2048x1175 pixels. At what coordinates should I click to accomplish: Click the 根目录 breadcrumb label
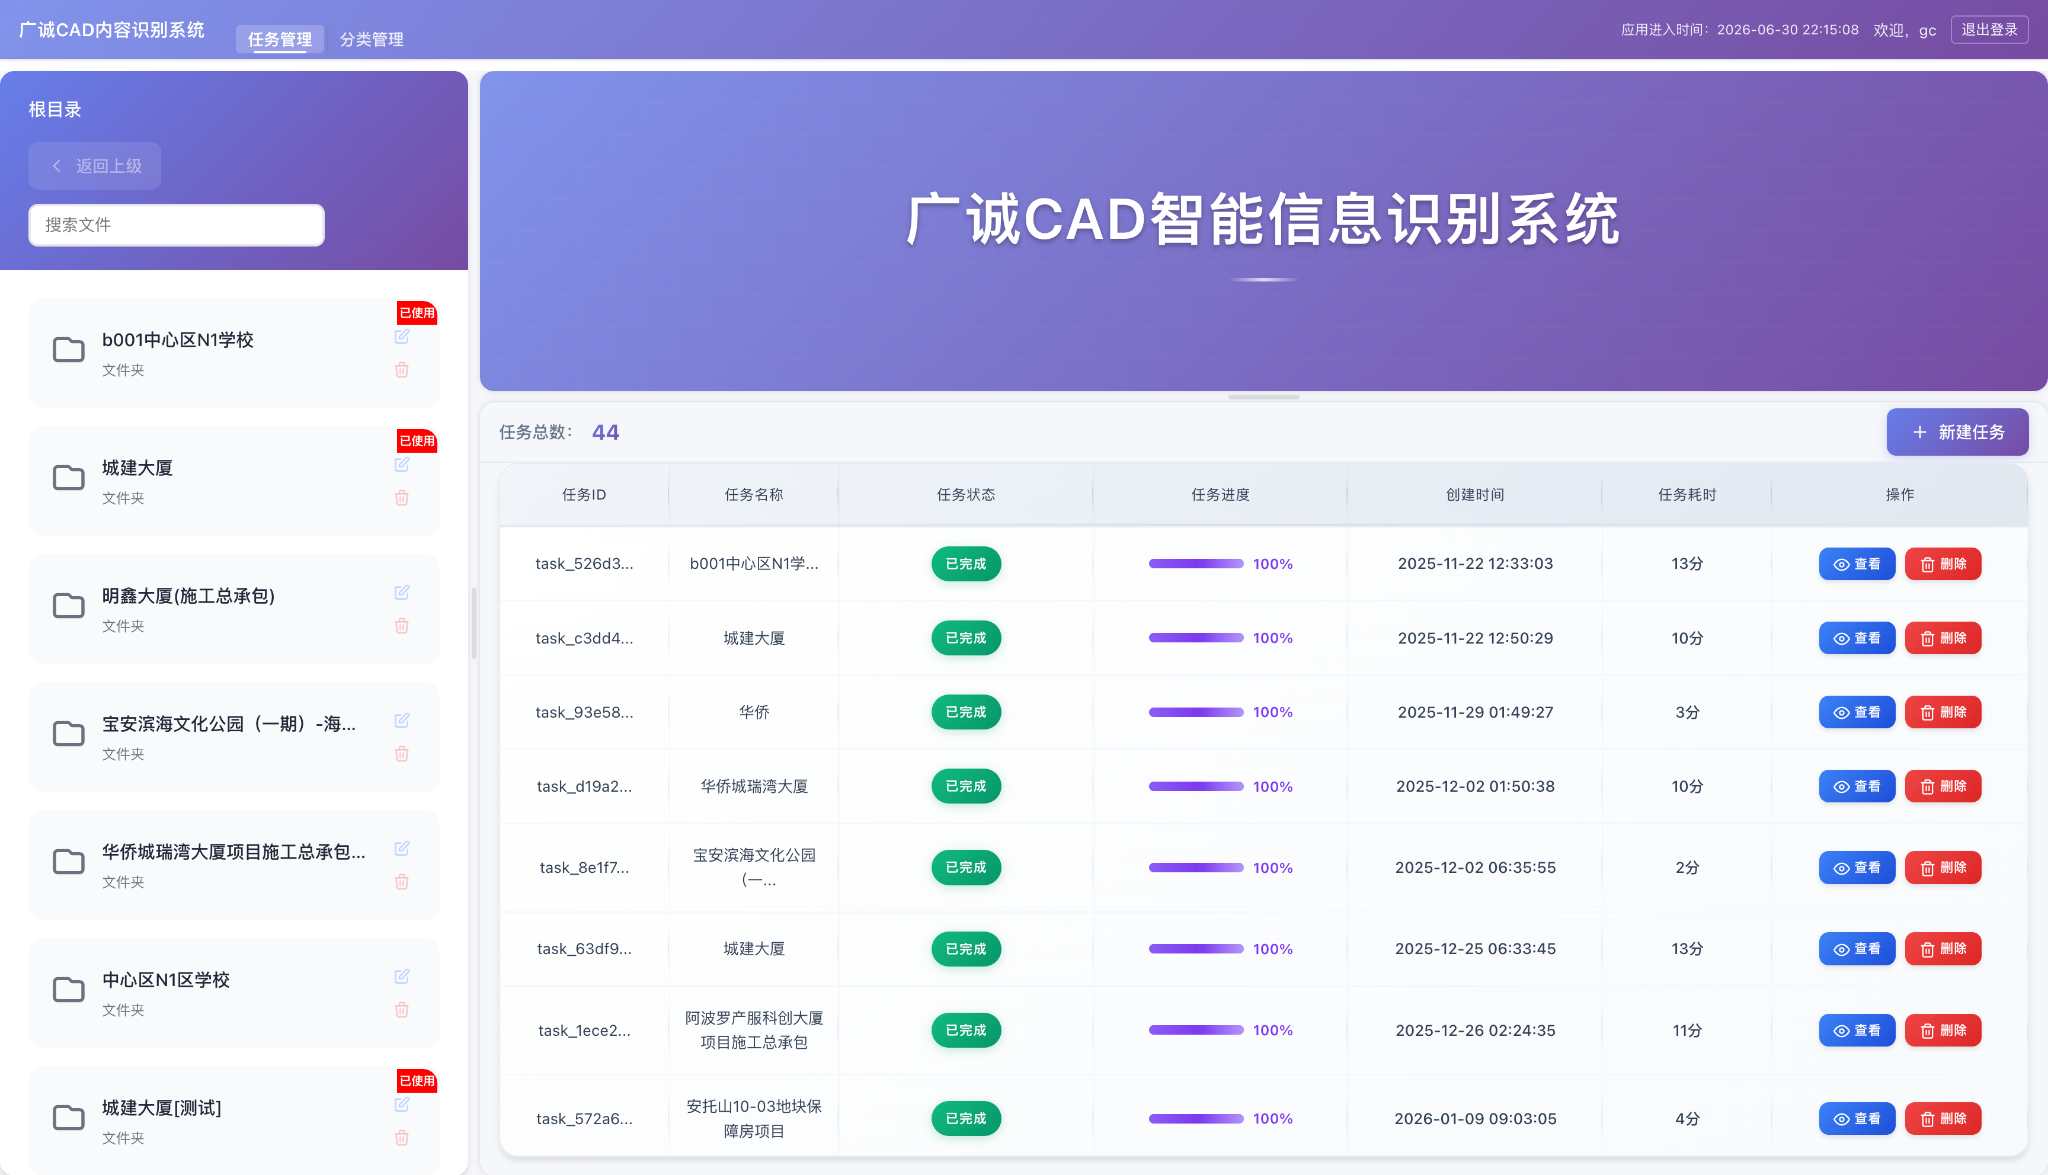(x=55, y=109)
